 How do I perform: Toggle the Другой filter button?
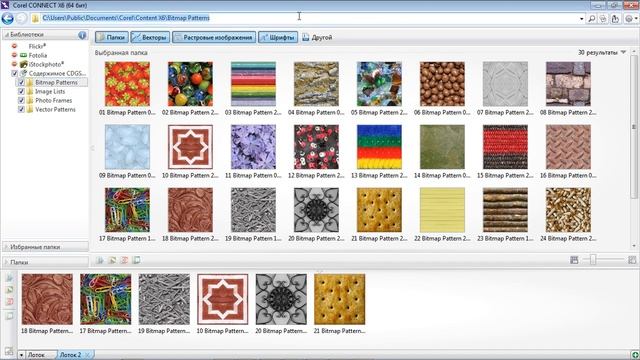[x=317, y=38]
